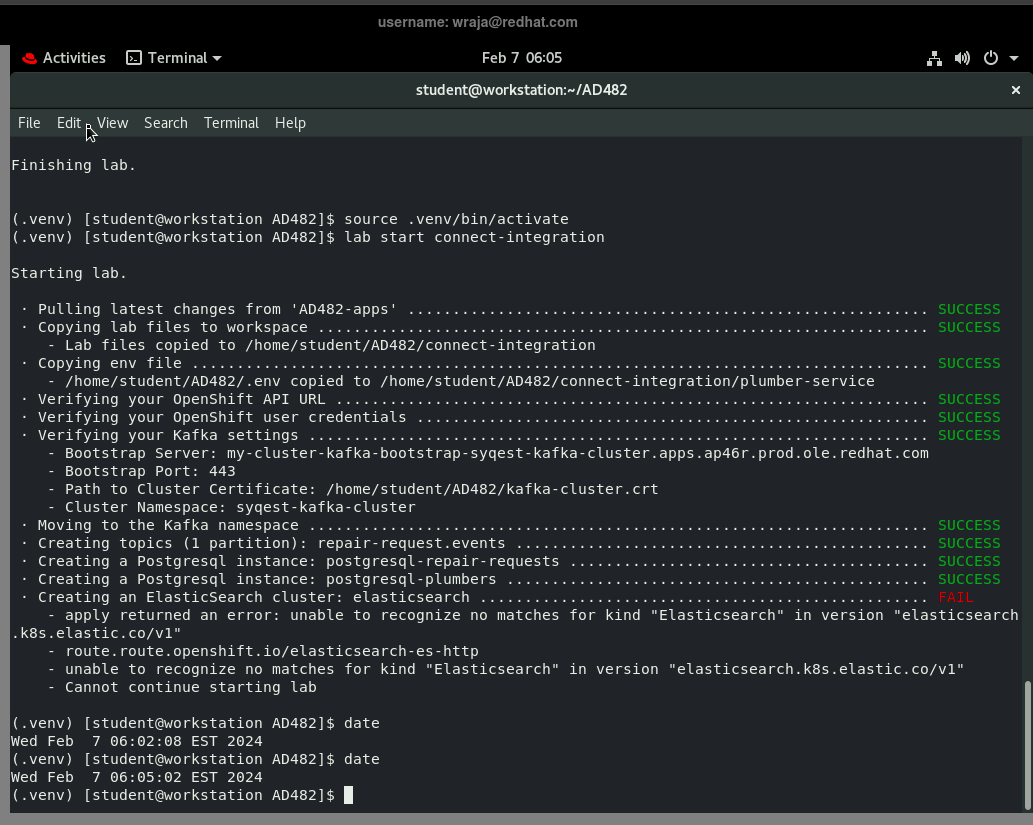Click the red FAIL status text
The width and height of the screenshot is (1033, 825).
(x=955, y=597)
